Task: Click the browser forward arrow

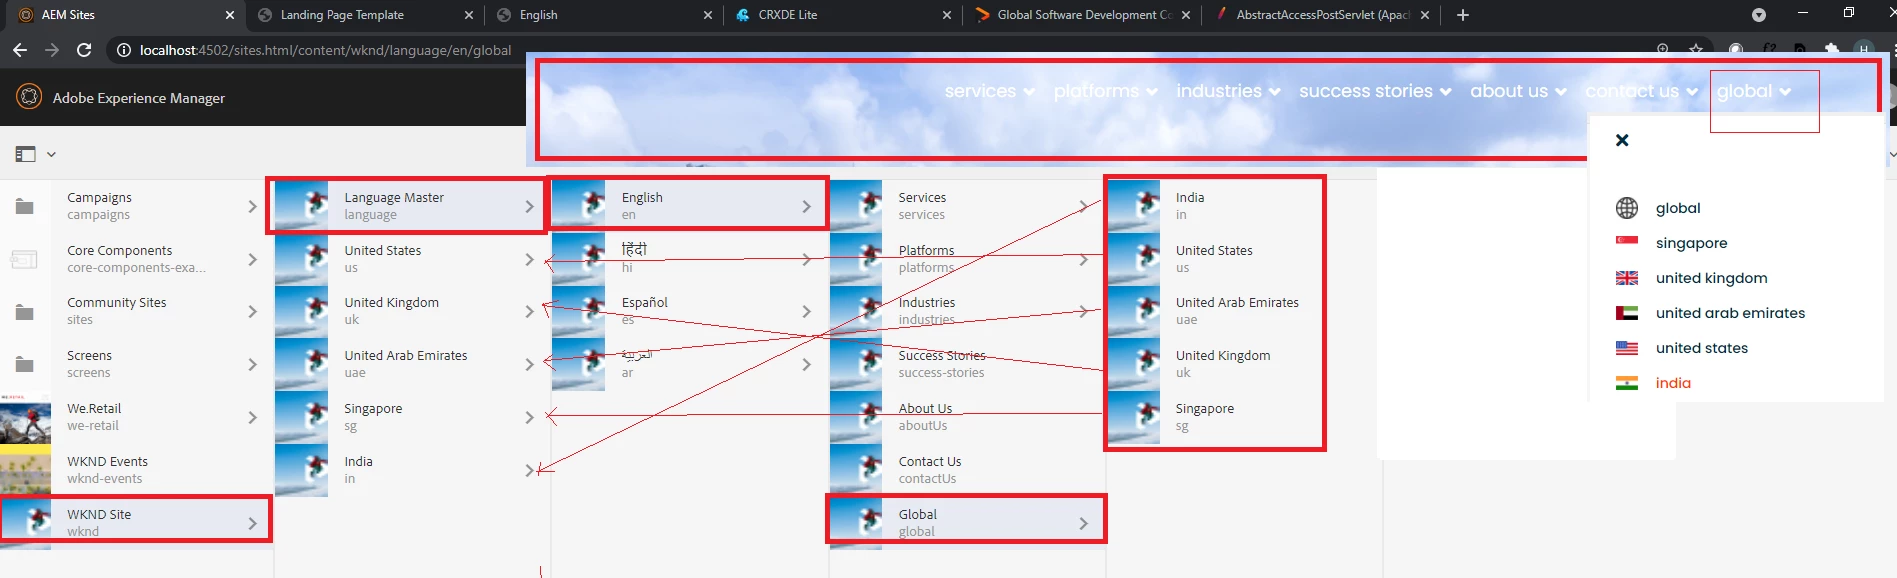Action: pyautogui.click(x=52, y=50)
